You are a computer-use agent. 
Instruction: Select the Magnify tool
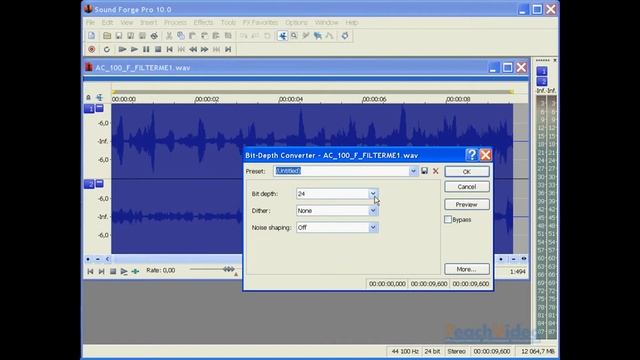pos(294,36)
